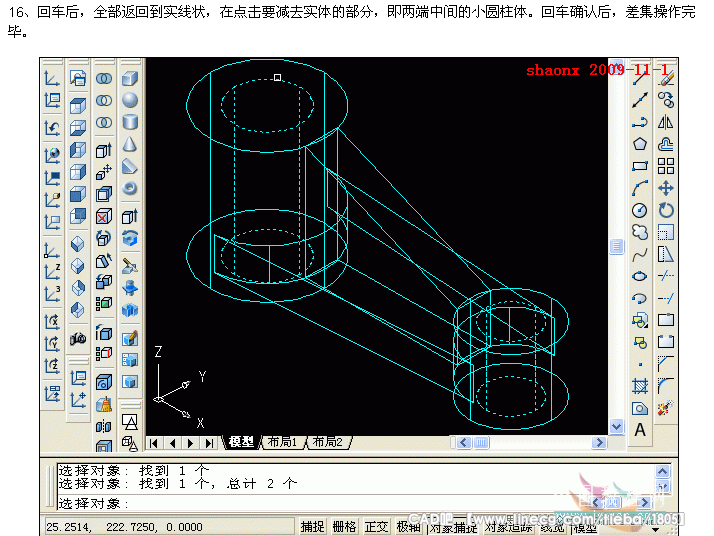Restore the previous UCS
This screenshot has height=536, width=714.
coord(52,128)
